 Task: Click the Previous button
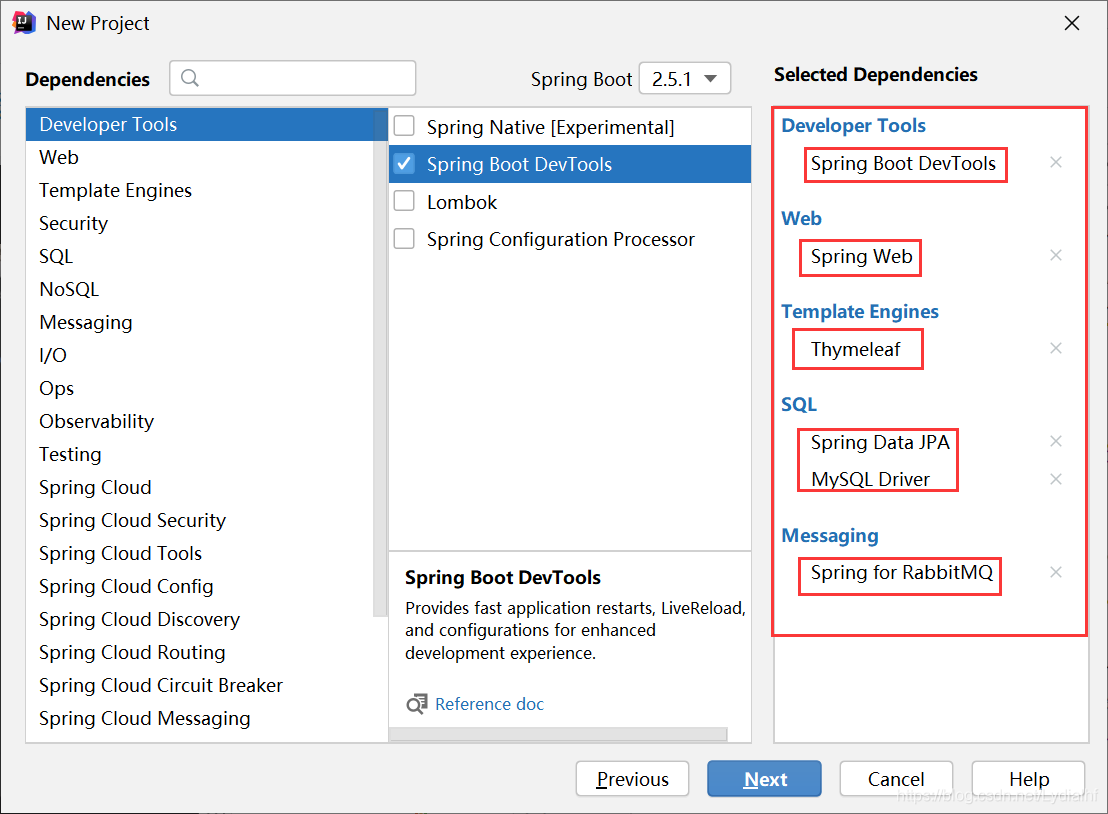632,779
